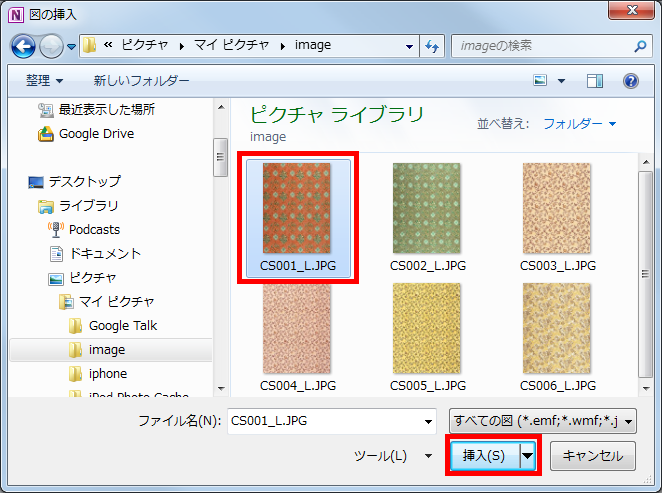
Task: Click the デスクトップ monitor icon
Action: (x=36, y=182)
